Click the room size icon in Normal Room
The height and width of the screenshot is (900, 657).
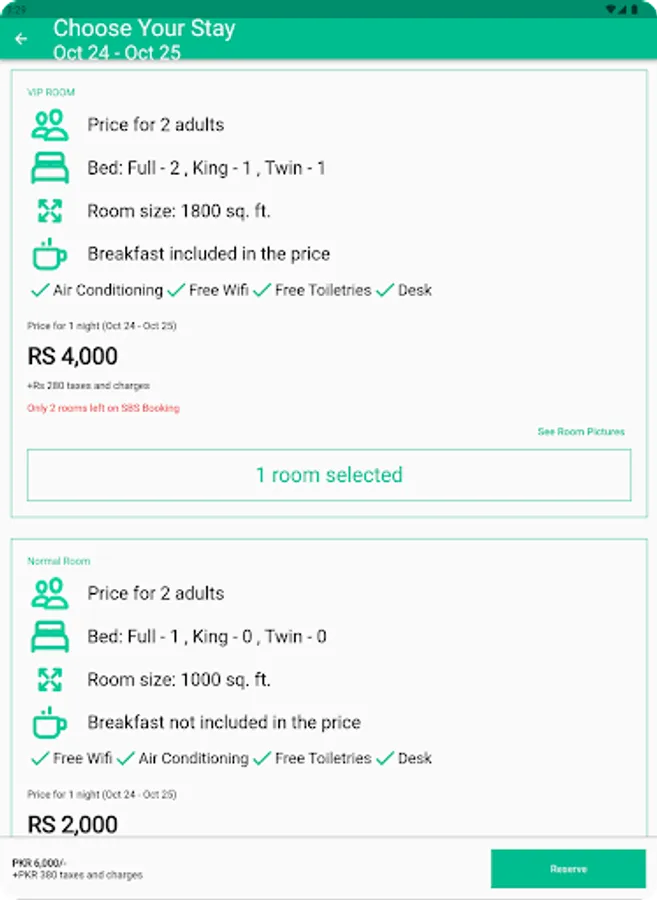pos(49,679)
